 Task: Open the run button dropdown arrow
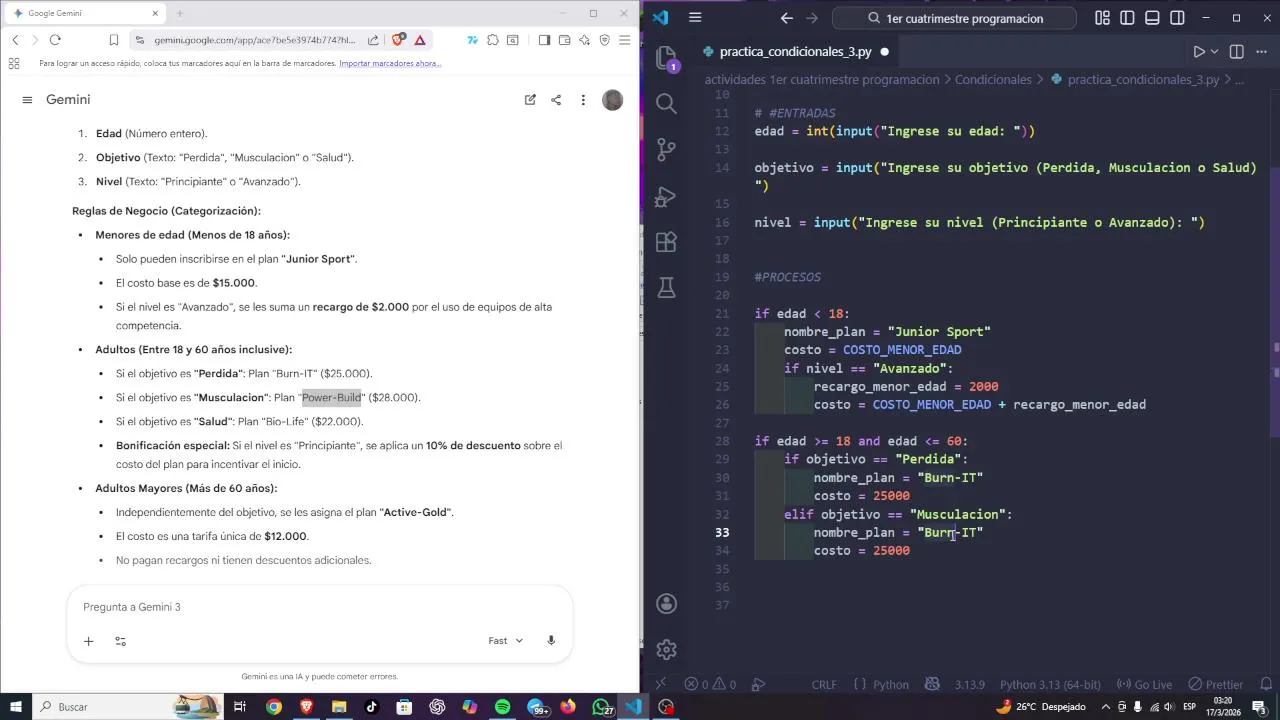1215,51
